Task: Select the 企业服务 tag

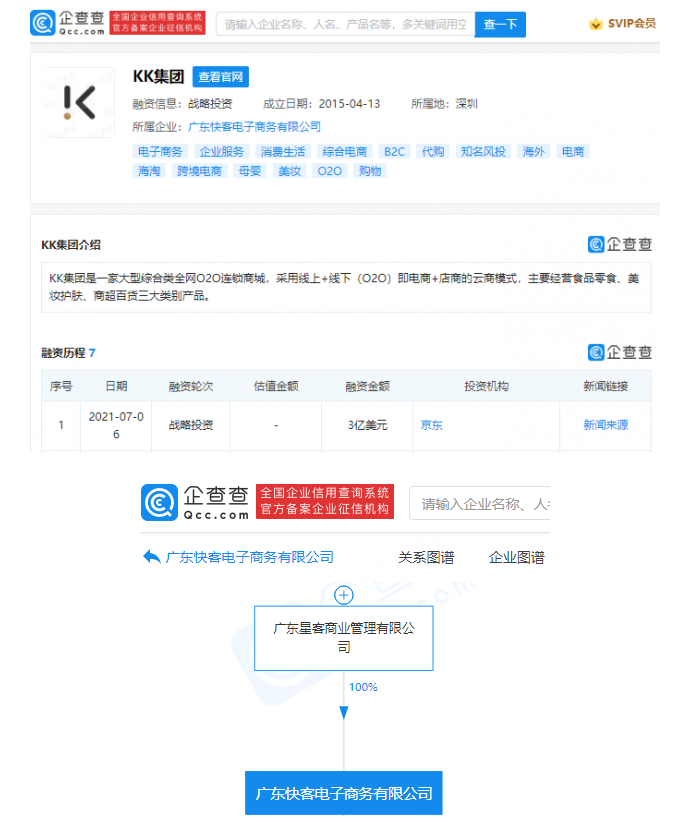Action: [221, 152]
